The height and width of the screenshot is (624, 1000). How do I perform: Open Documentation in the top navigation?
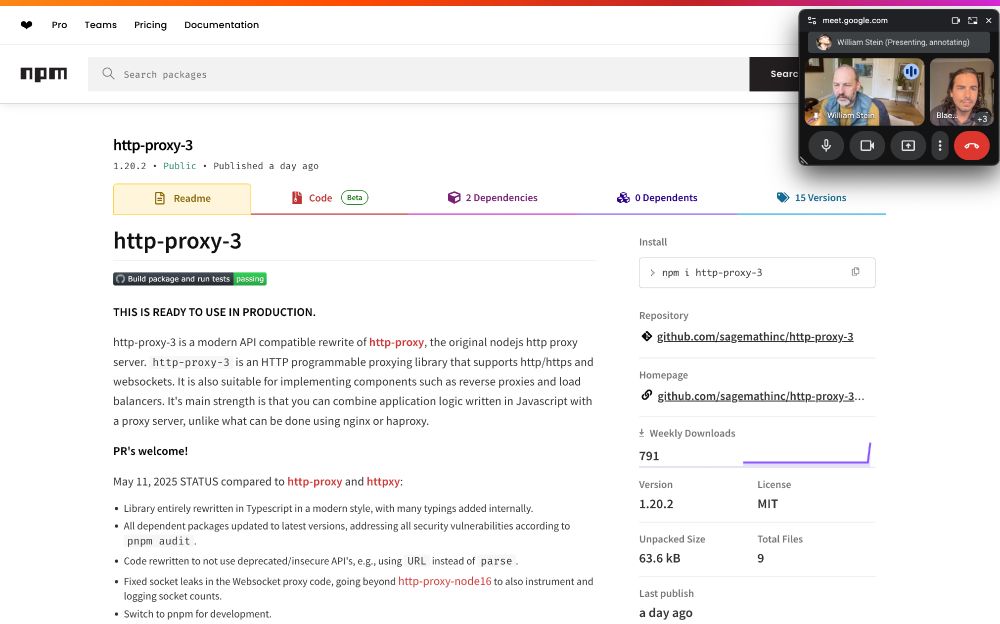coord(221,25)
